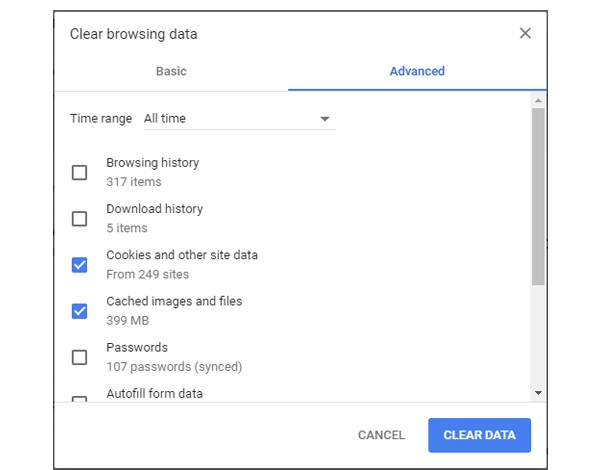Toggle the Autofill form data checkbox

(x=80, y=399)
